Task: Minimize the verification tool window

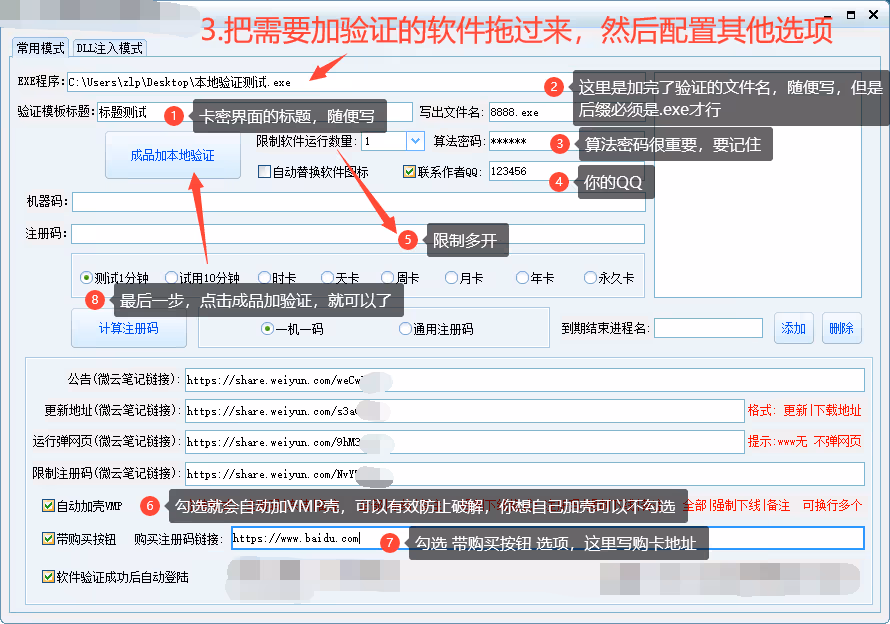Action: click(x=849, y=15)
